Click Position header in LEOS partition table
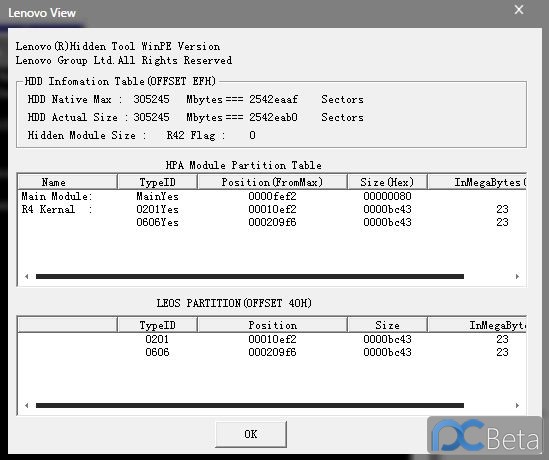Screen dimensions: 549x460 tap(272, 325)
